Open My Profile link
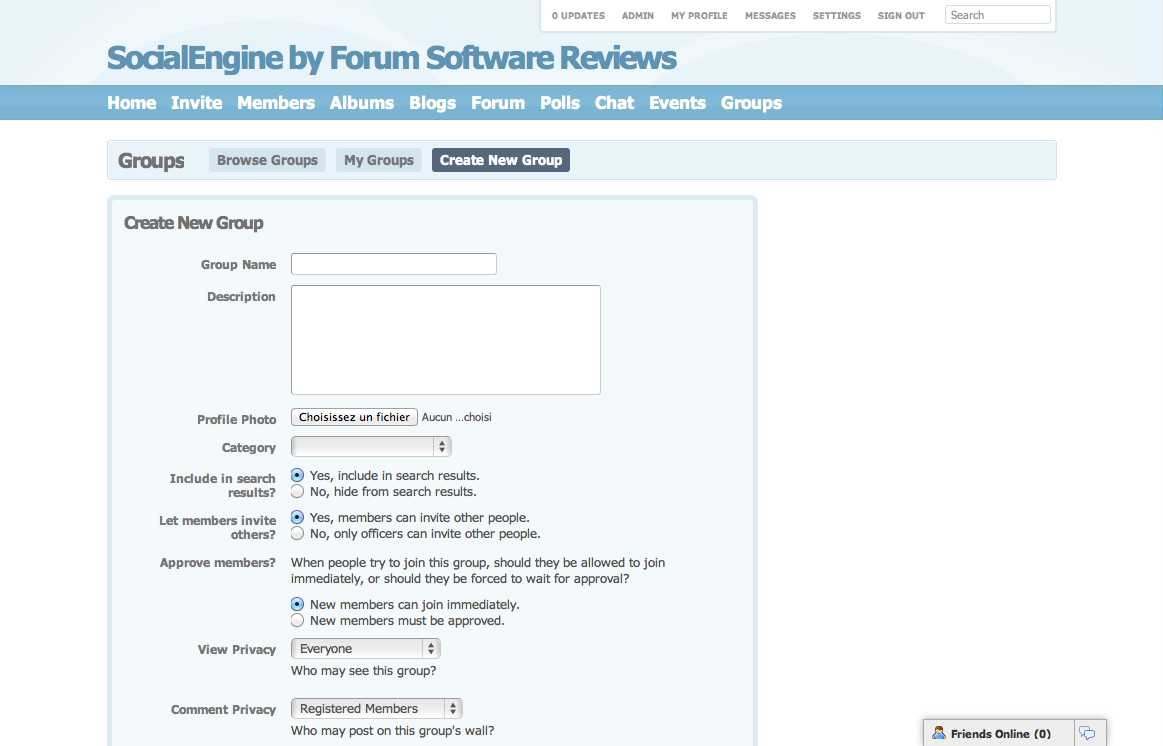 pyautogui.click(x=699, y=16)
